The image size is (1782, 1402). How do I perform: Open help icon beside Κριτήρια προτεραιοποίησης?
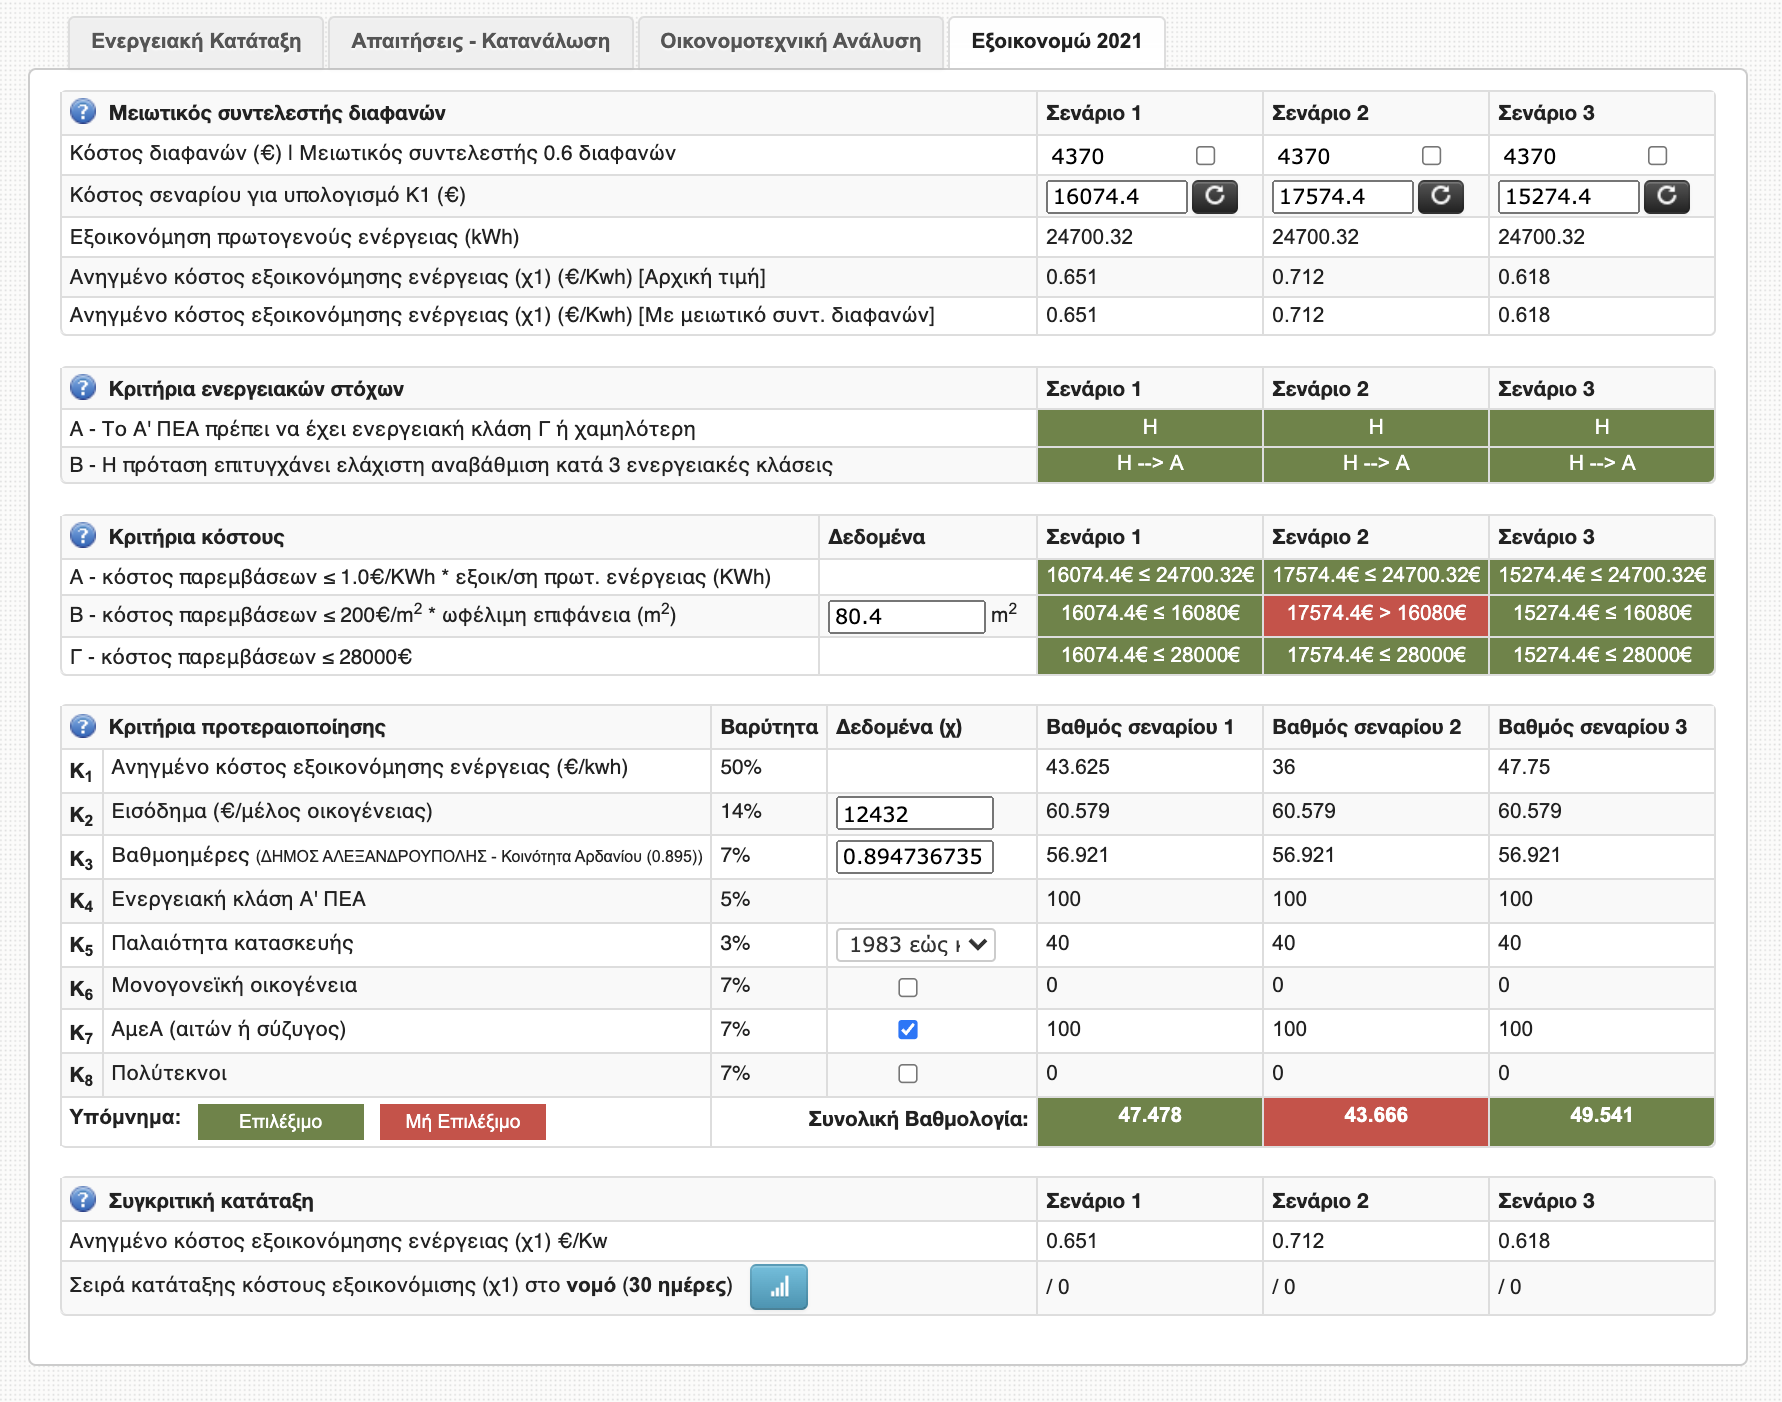pos(83,726)
